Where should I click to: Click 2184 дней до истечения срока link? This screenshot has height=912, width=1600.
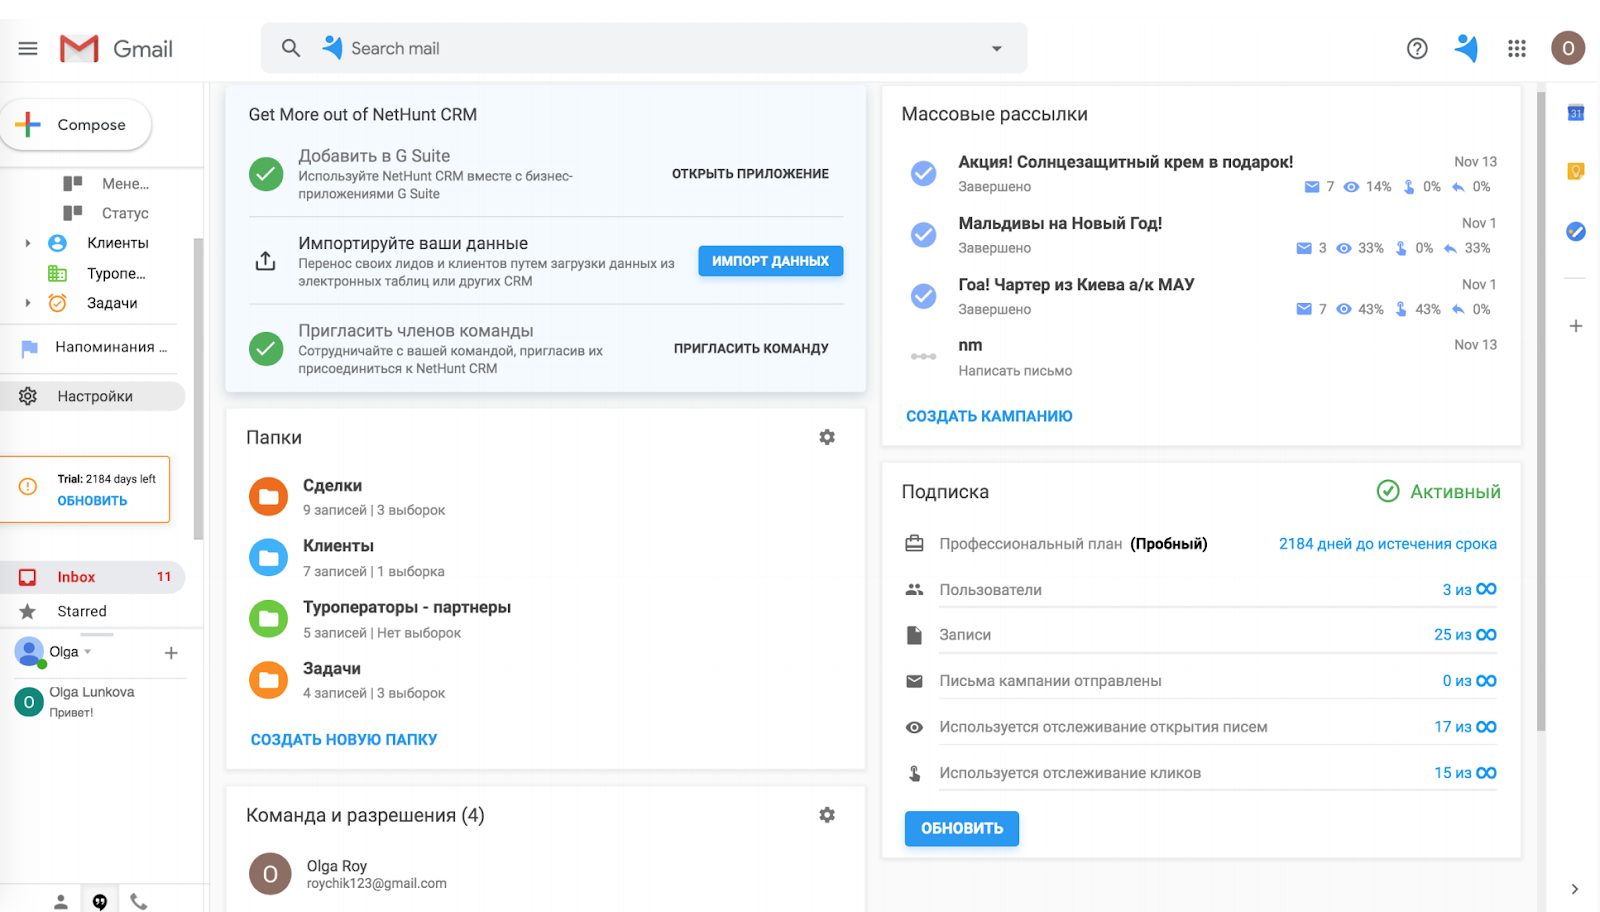(1388, 544)
